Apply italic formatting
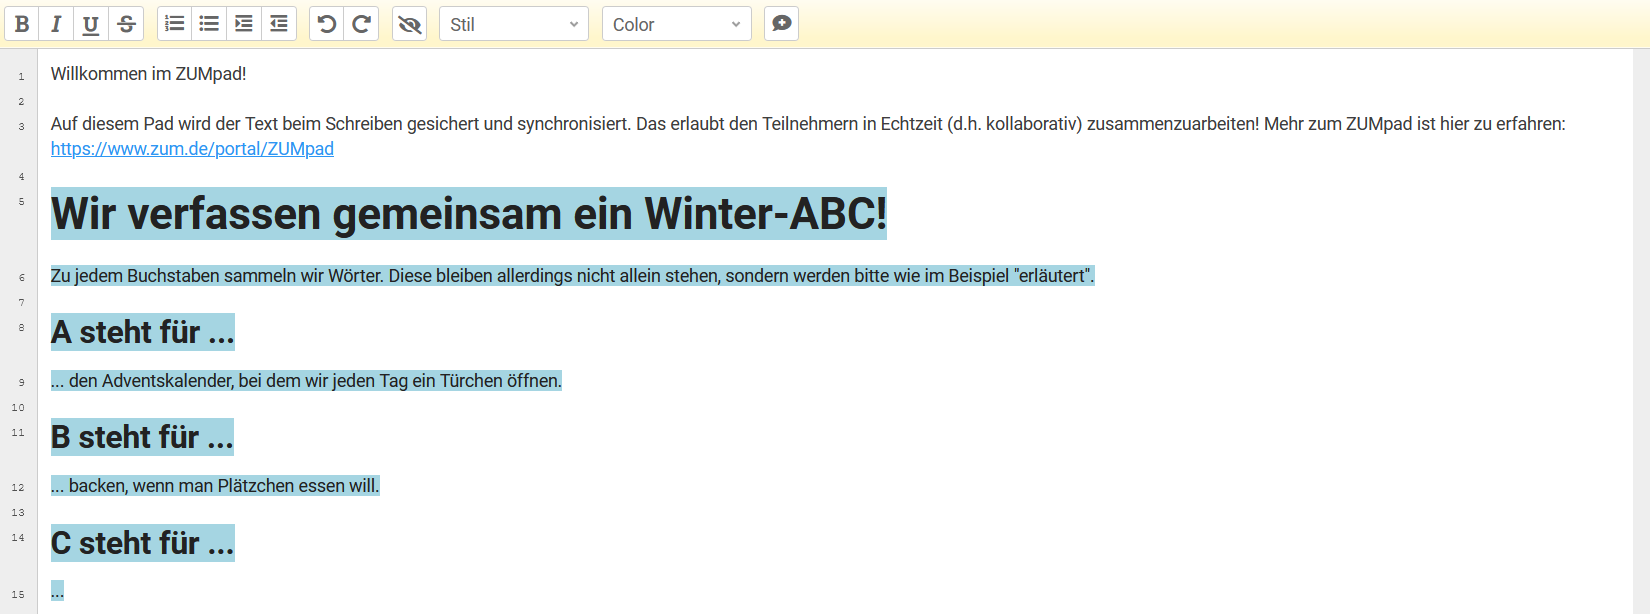Screen dimensions: 1650x614 [x=56, y=24]
